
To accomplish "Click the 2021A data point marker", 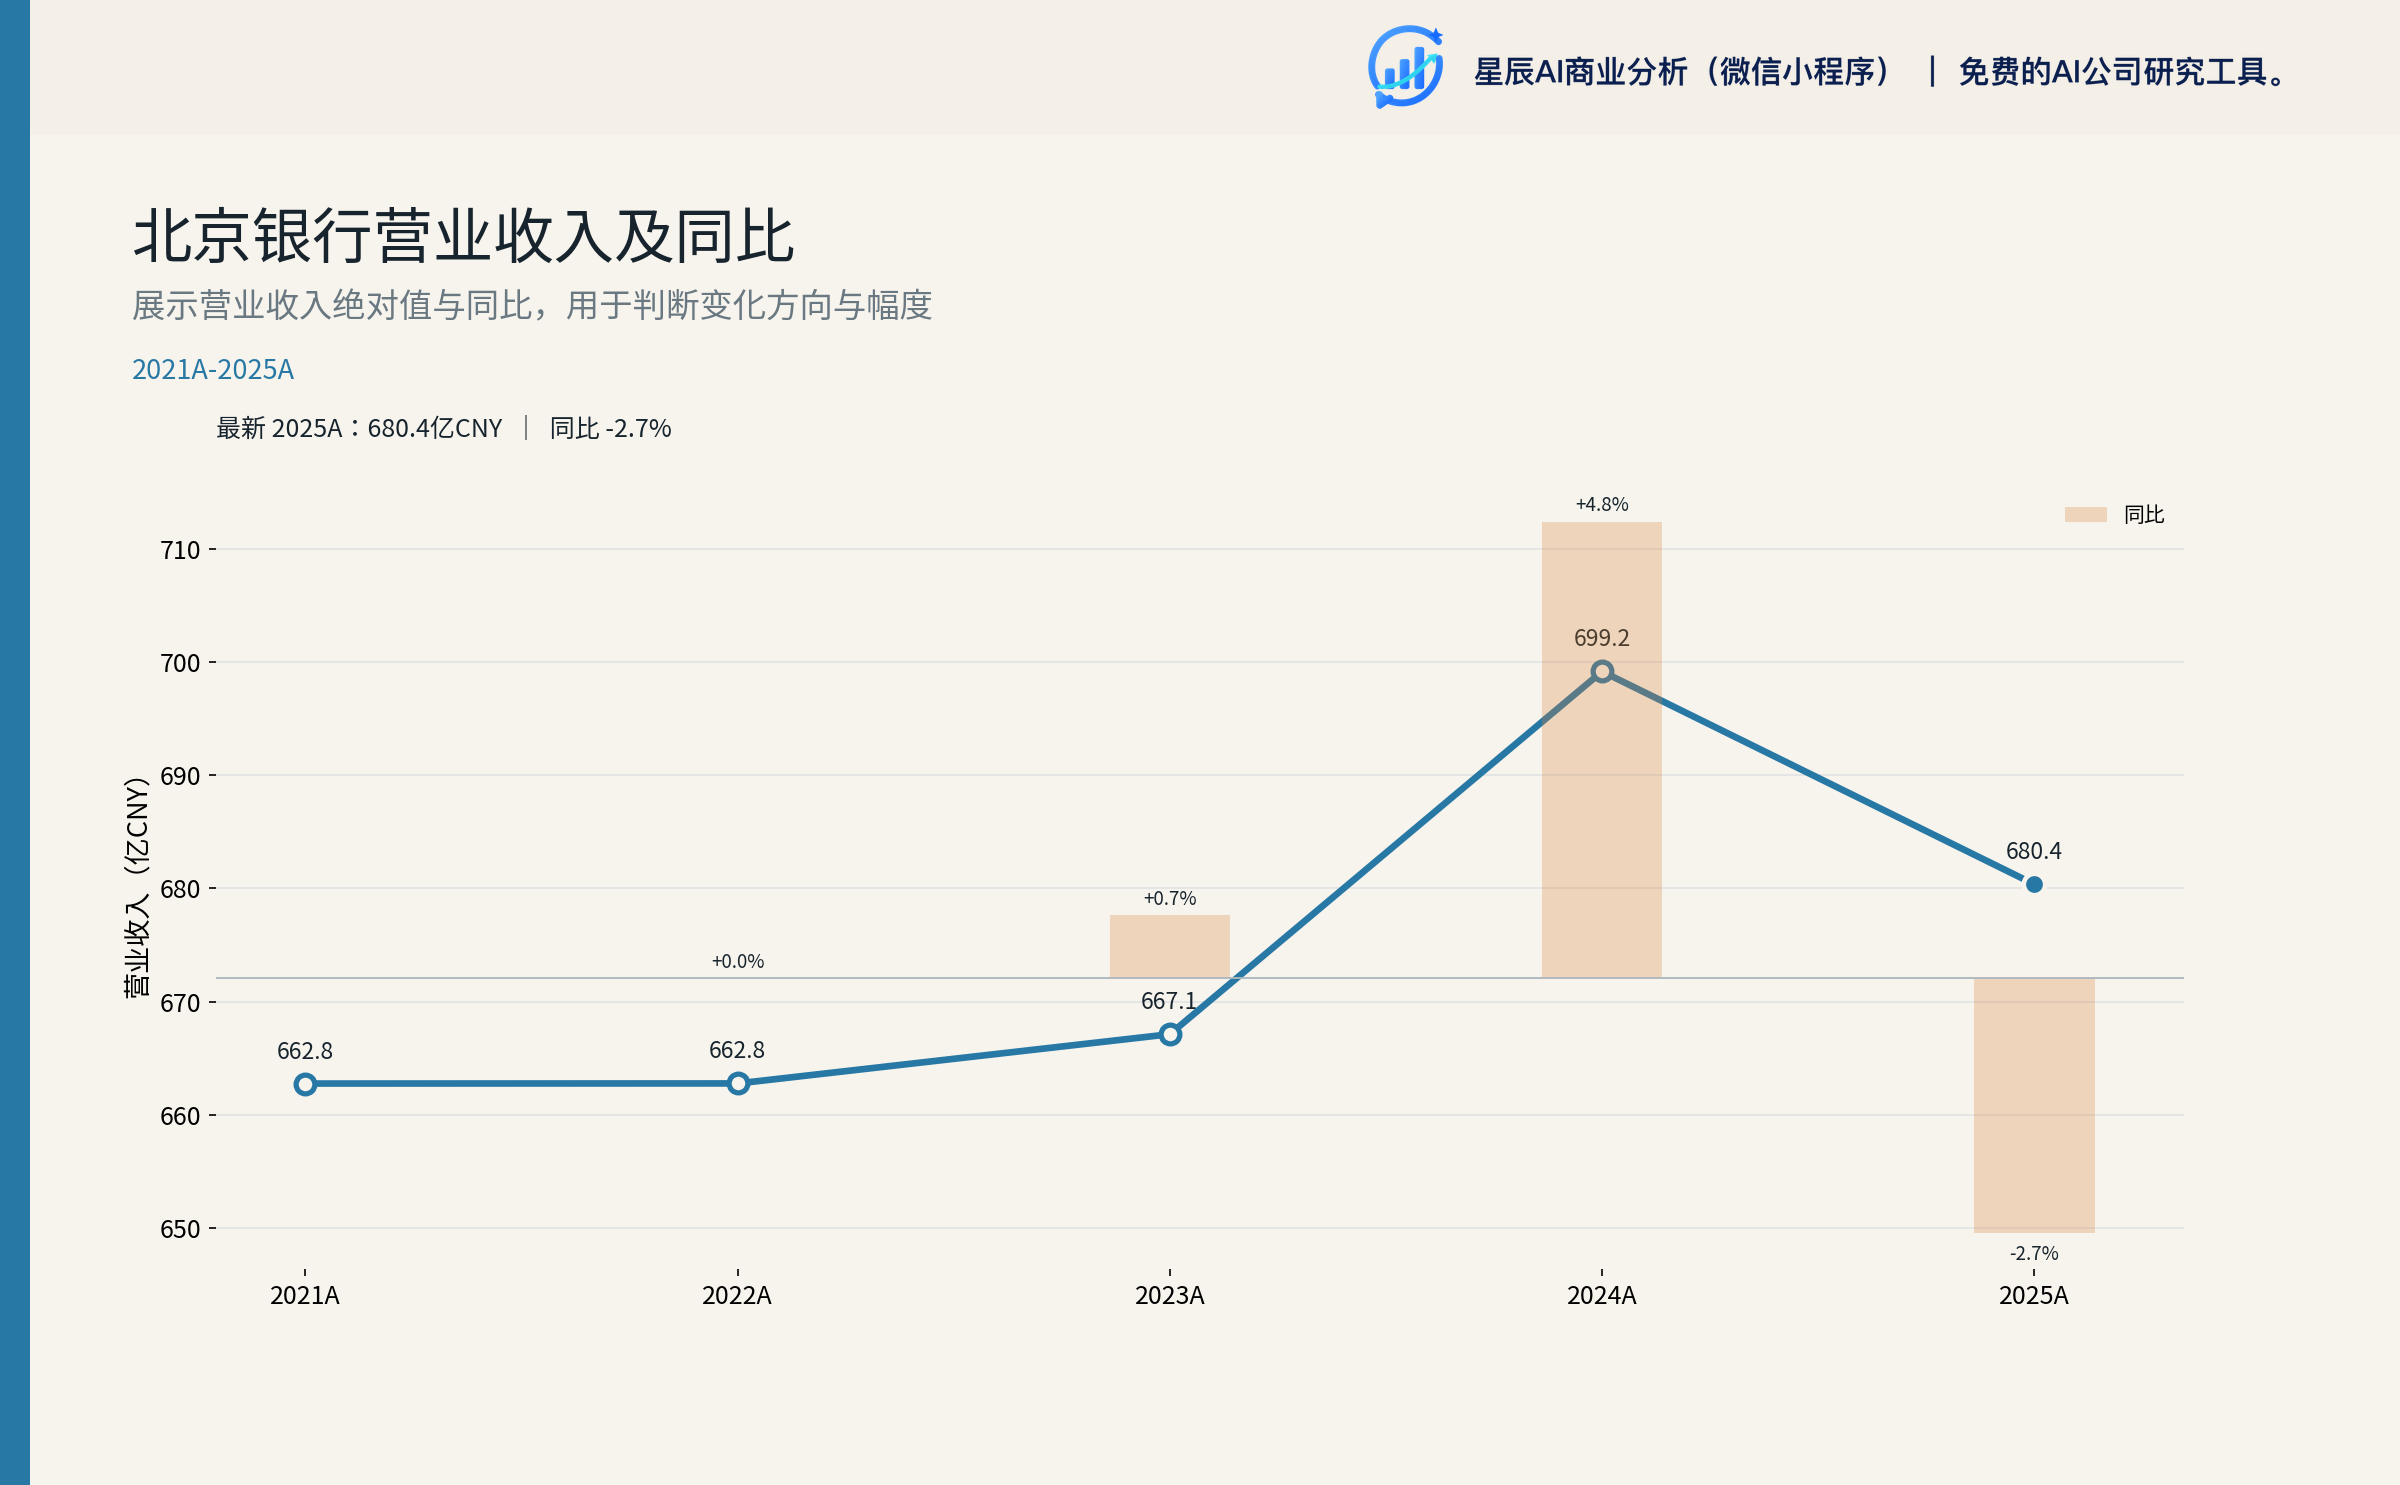I will [305, 1084].
